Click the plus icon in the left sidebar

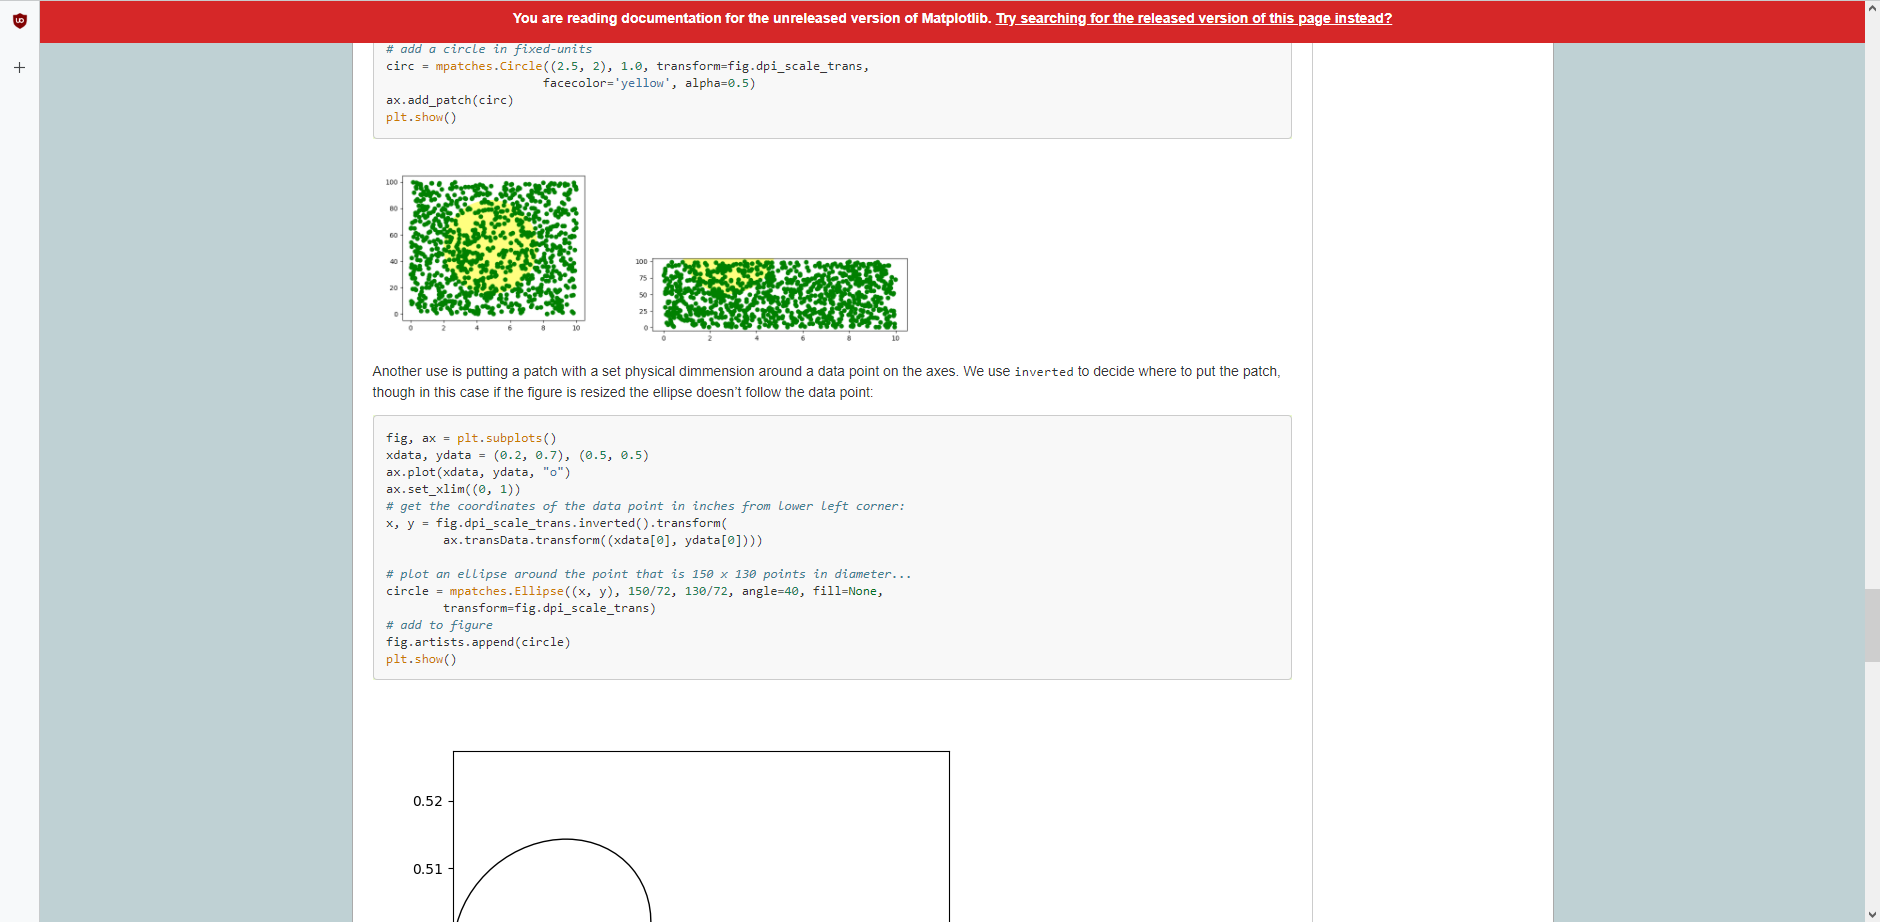[19, 68]
